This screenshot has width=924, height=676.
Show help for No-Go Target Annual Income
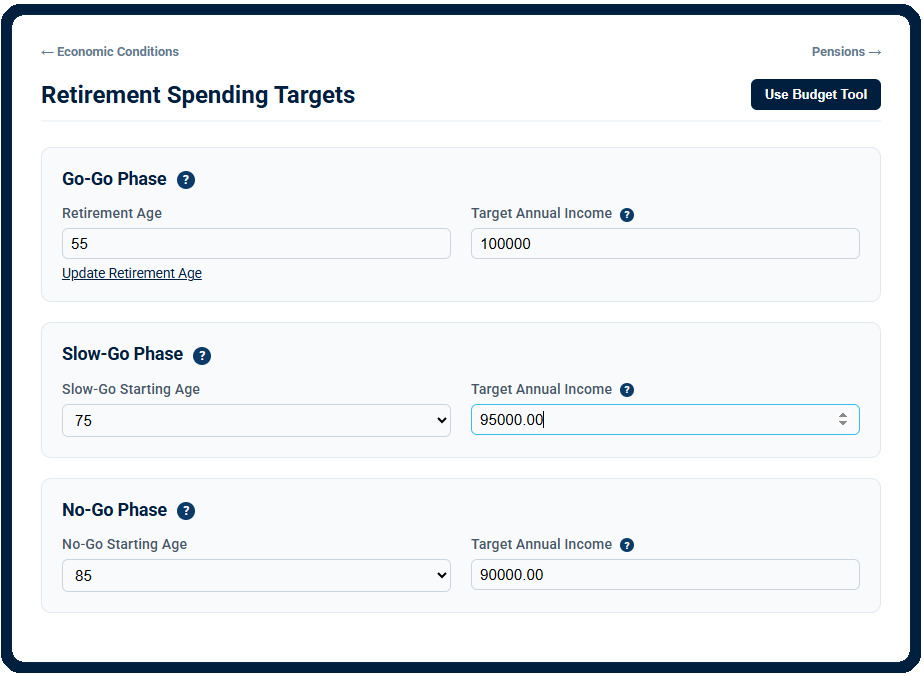627,545
